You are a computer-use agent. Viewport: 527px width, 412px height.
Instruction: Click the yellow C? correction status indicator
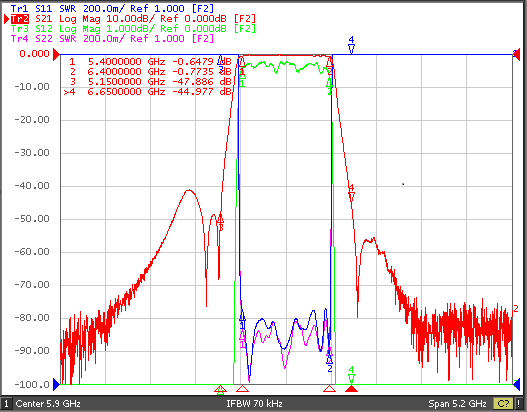tap(503, 404)
